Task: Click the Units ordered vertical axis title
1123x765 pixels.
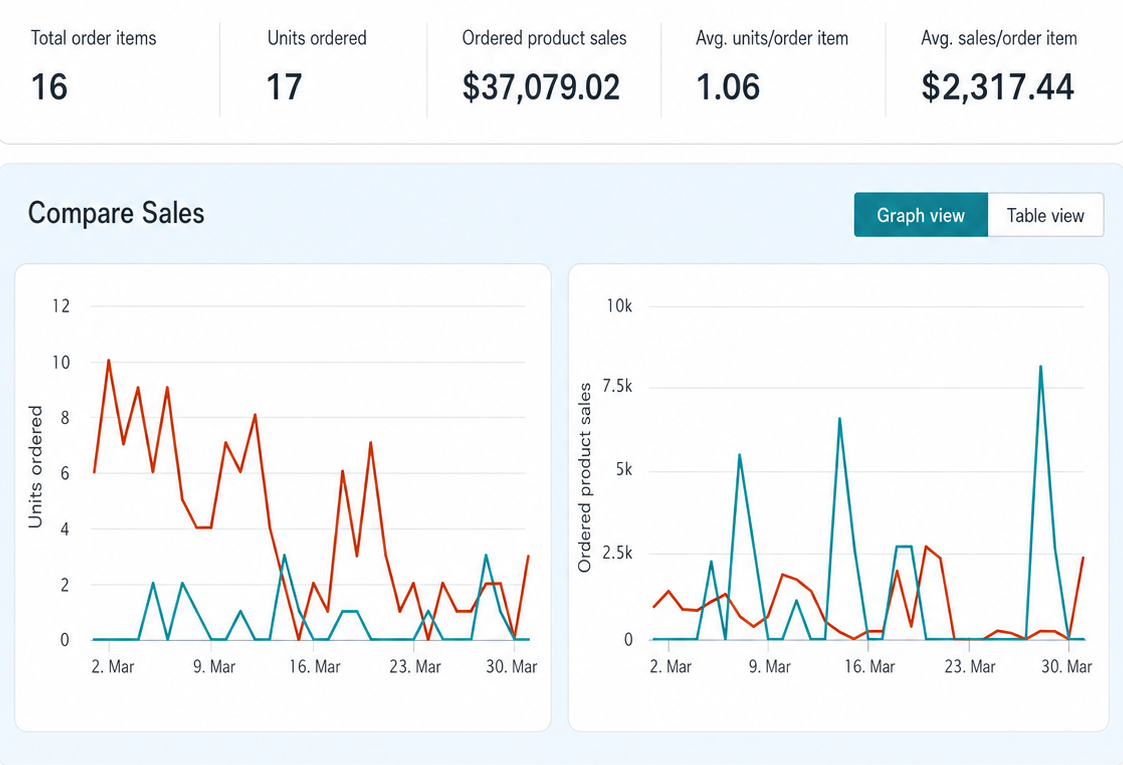Action: point(35,467)
